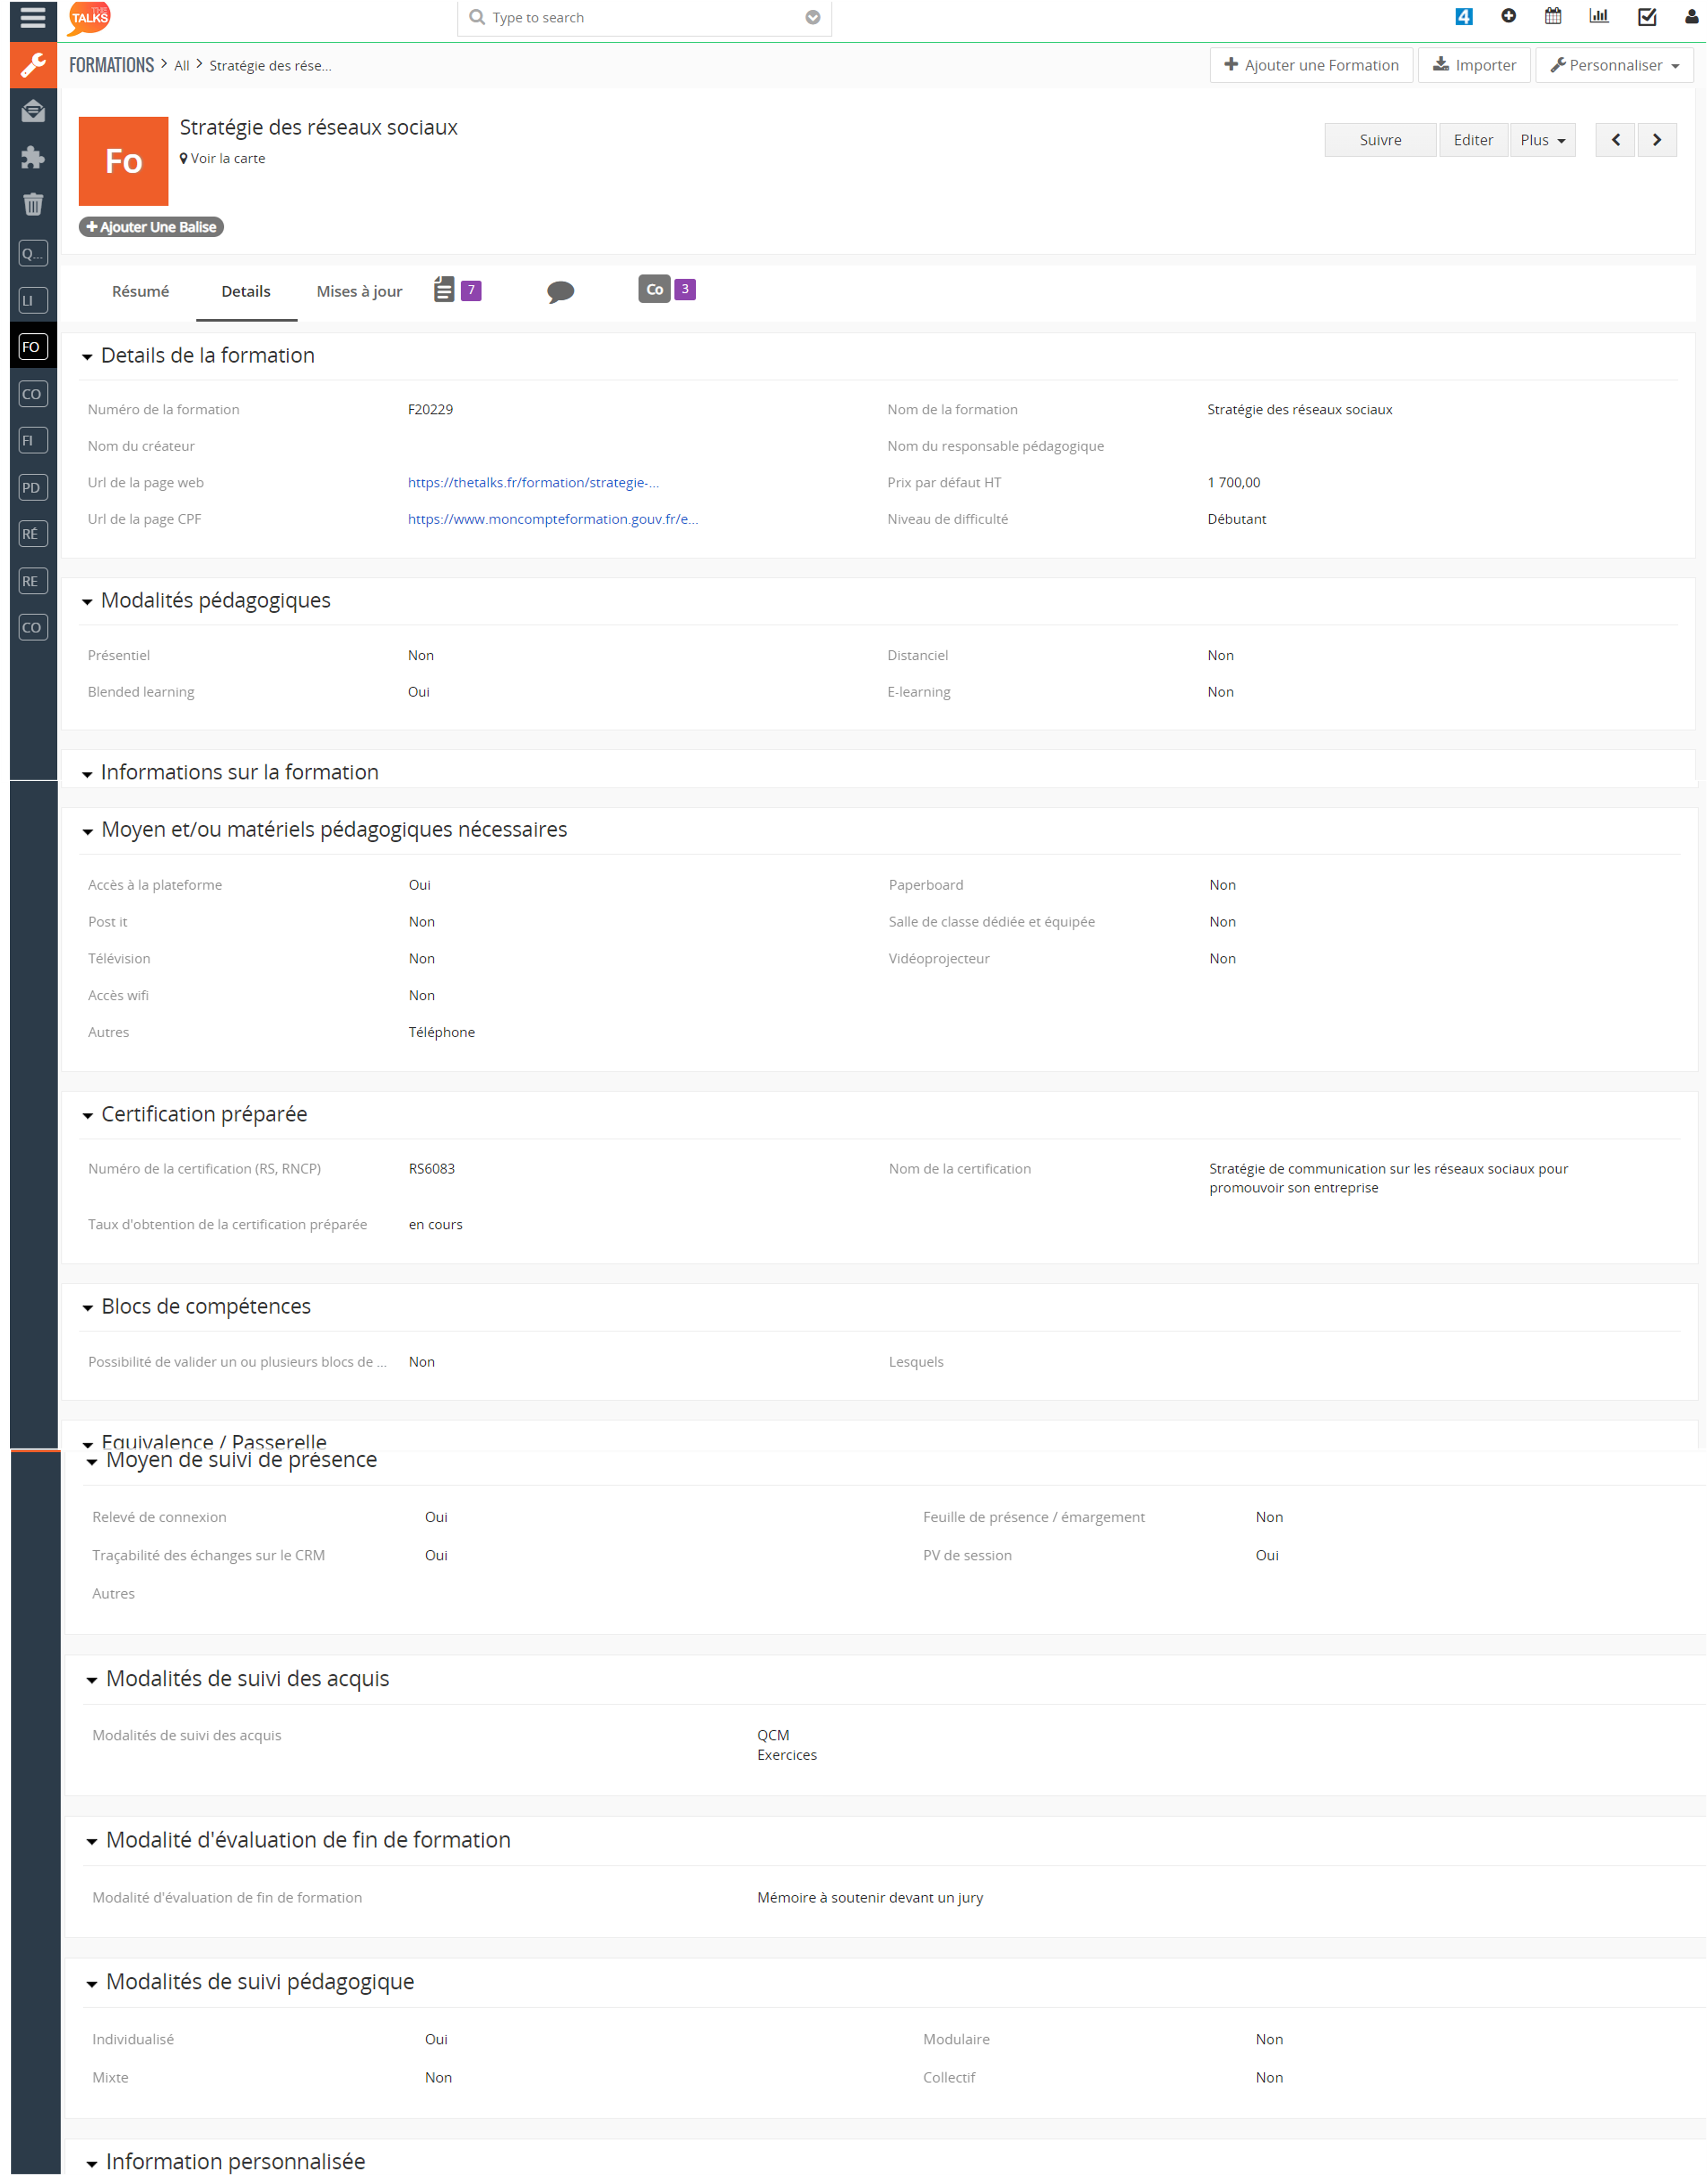This screenshot has width=1708, height=2176.
Task: Collapse Moyen de suivi de présence section
Action: click(92, 1462)
